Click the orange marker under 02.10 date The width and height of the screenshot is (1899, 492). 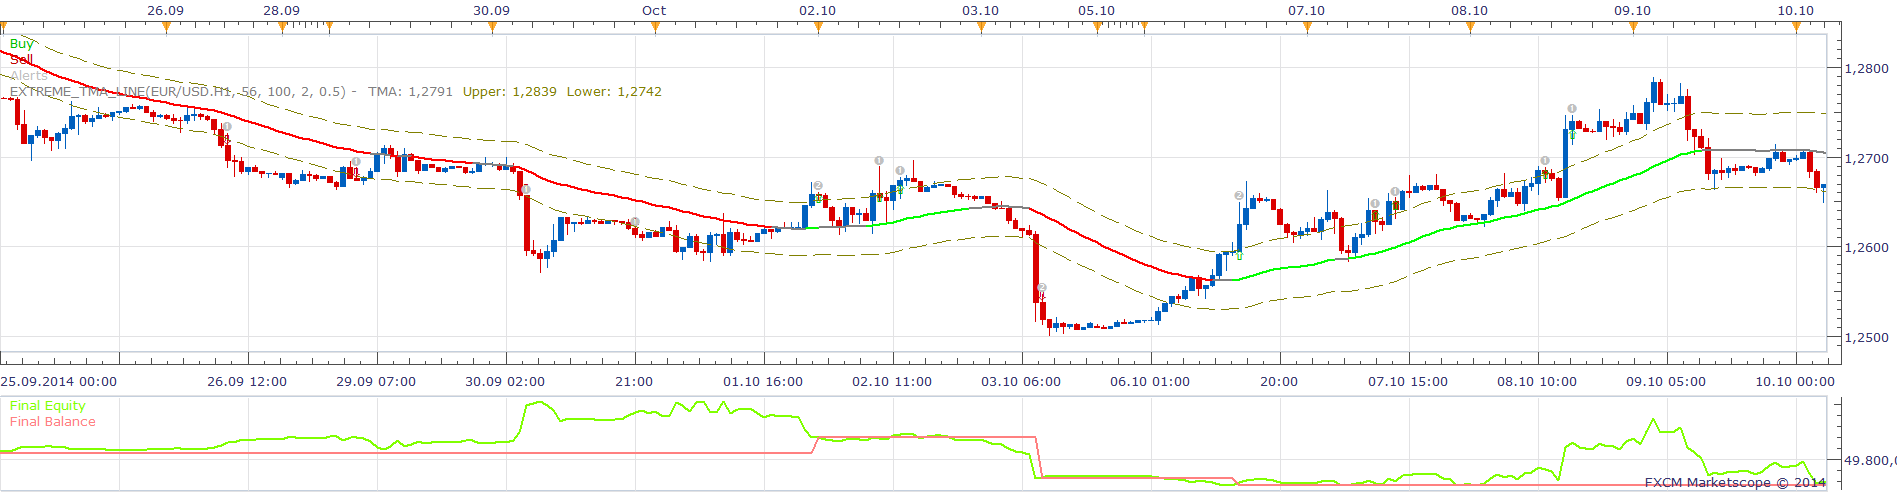(818, 28)
